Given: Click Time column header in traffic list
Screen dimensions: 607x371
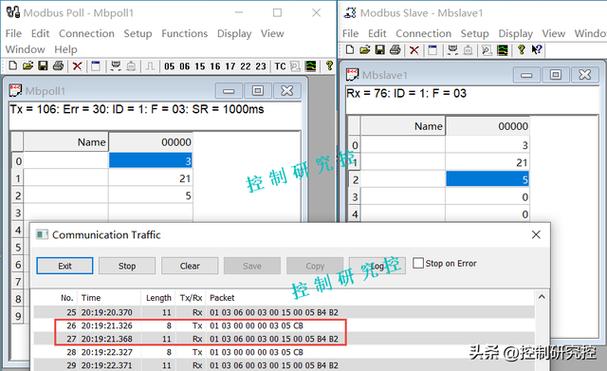Looking at the screenshot, I should (x=91, y=298).
